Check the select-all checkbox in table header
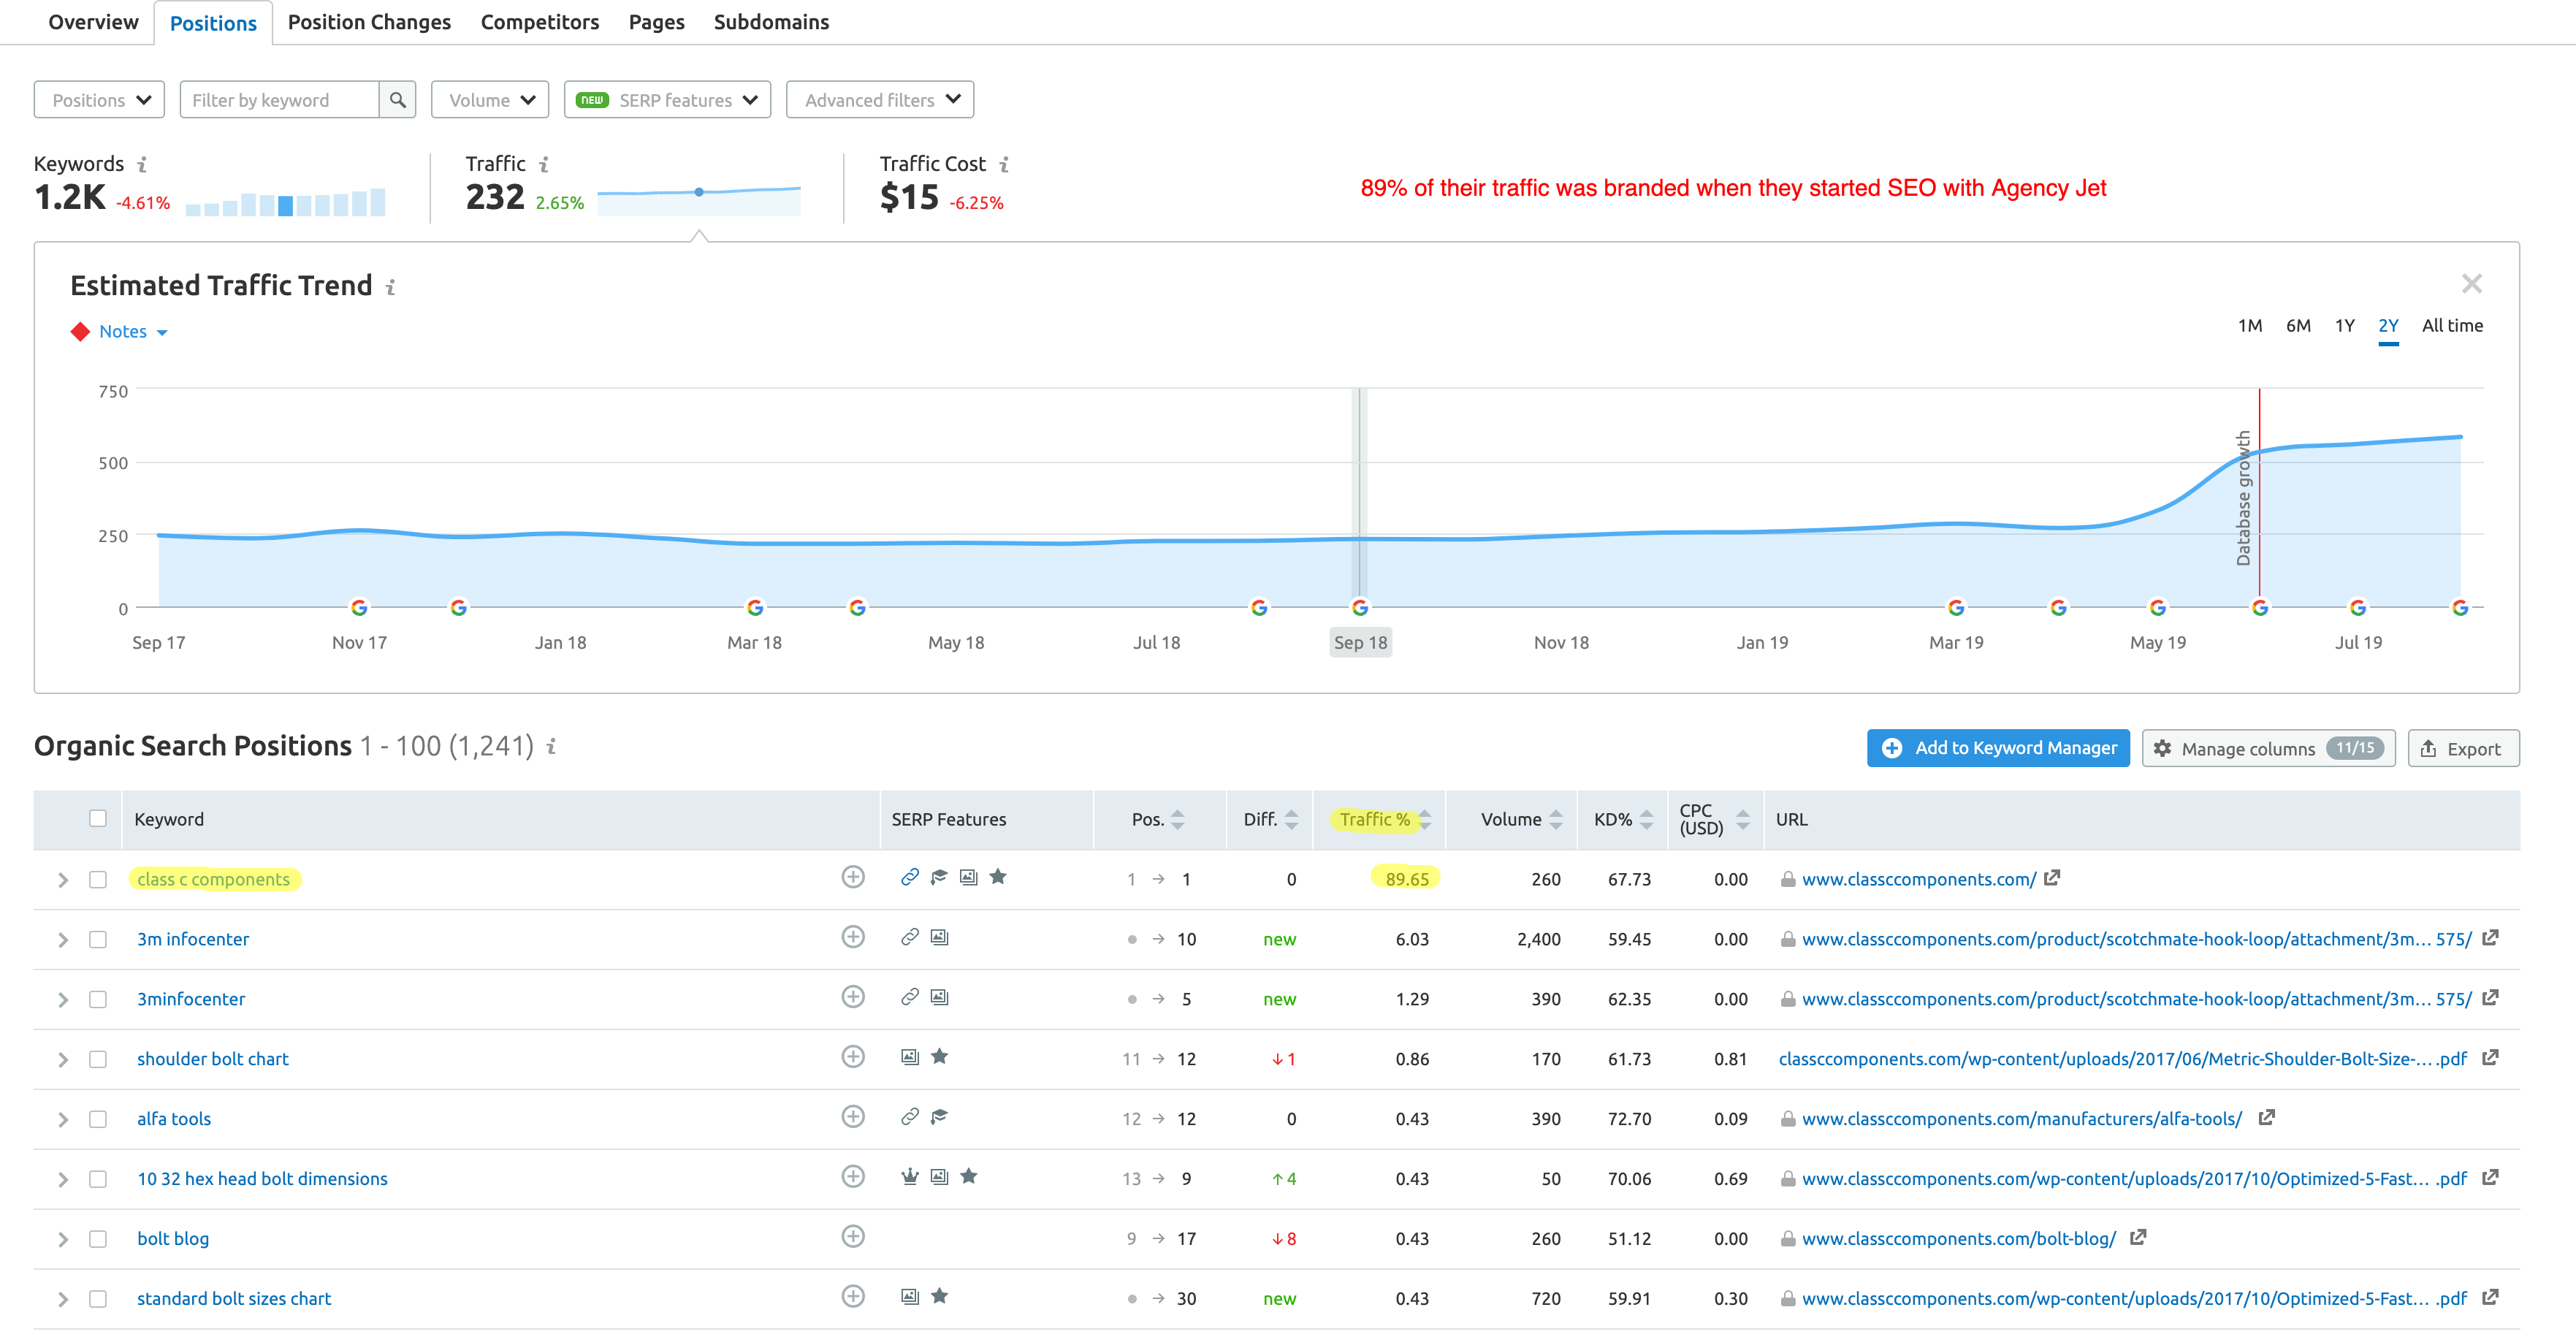Screen dimensions: 2576x1337 click(x=97, y=818)
